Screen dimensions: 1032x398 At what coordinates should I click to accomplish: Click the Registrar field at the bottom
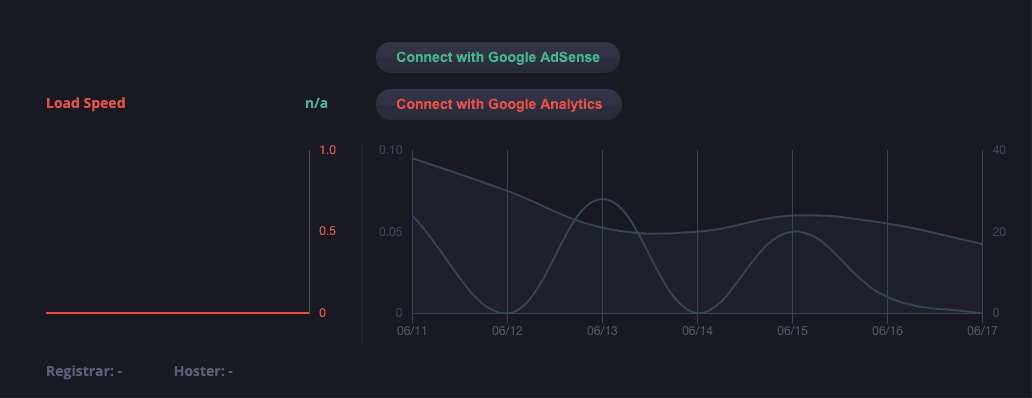click(x=84, y=371)
